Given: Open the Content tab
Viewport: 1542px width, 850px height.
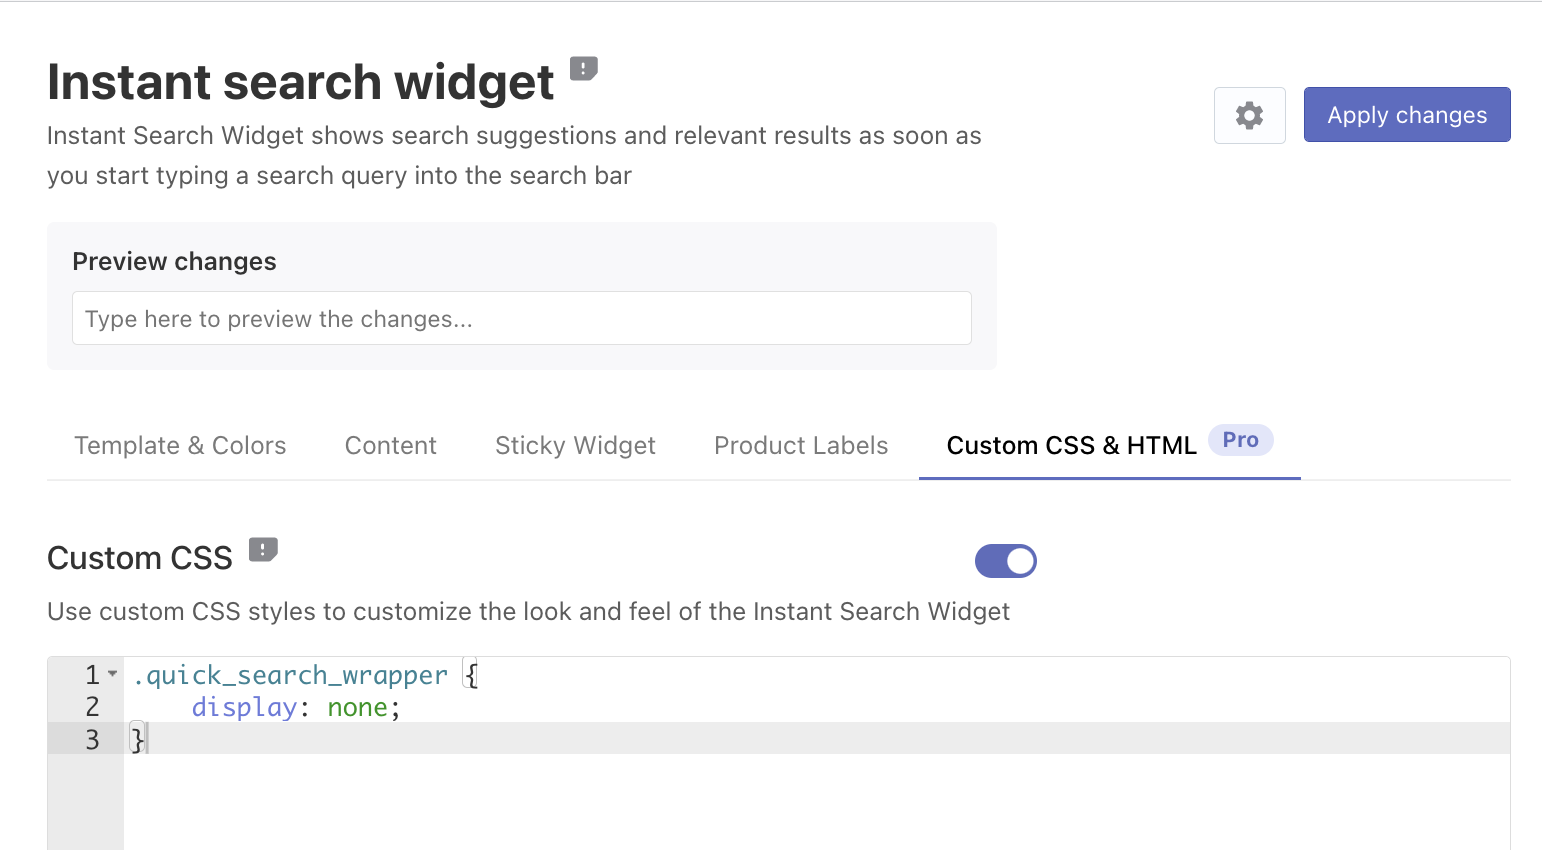Looking at the screenshot, I should pyautogui.click(x=390, y=445).
